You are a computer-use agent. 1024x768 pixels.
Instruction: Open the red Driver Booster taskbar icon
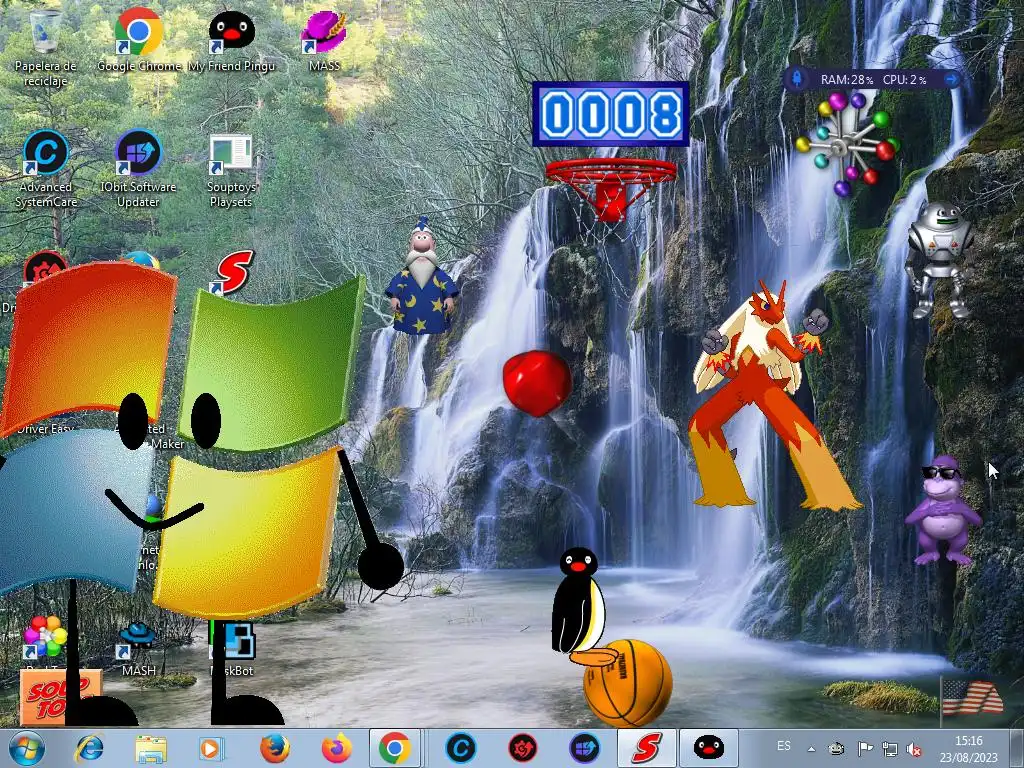(x=522, y=748)
